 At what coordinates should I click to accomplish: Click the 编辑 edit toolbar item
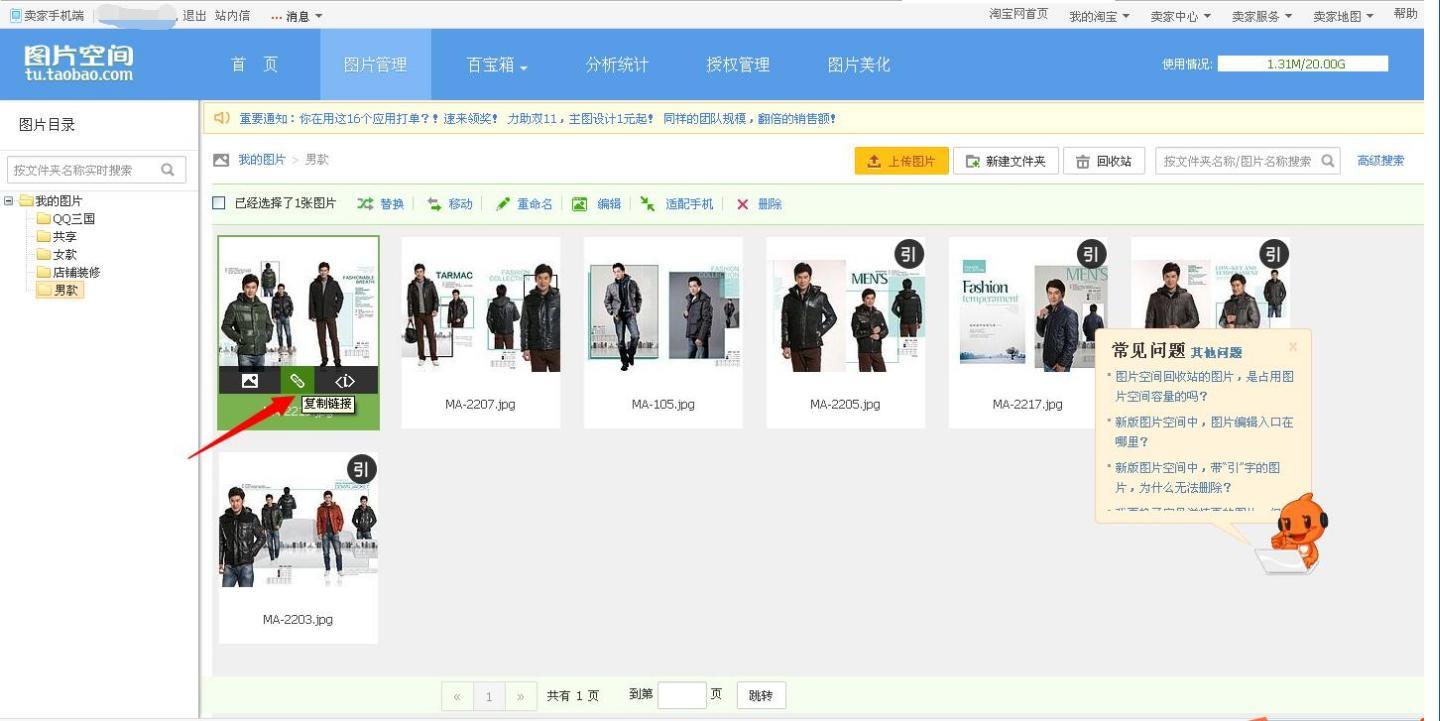click(596, 204)
